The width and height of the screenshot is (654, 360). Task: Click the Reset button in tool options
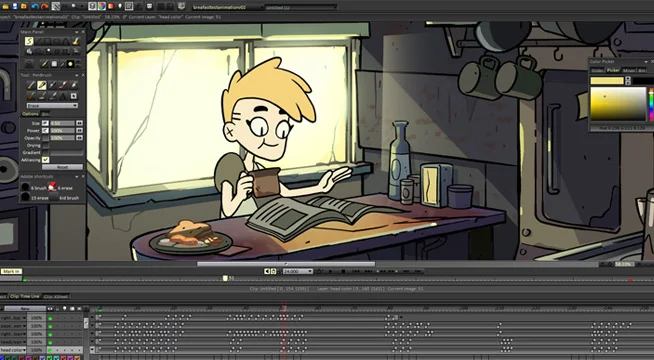point(62,167)
